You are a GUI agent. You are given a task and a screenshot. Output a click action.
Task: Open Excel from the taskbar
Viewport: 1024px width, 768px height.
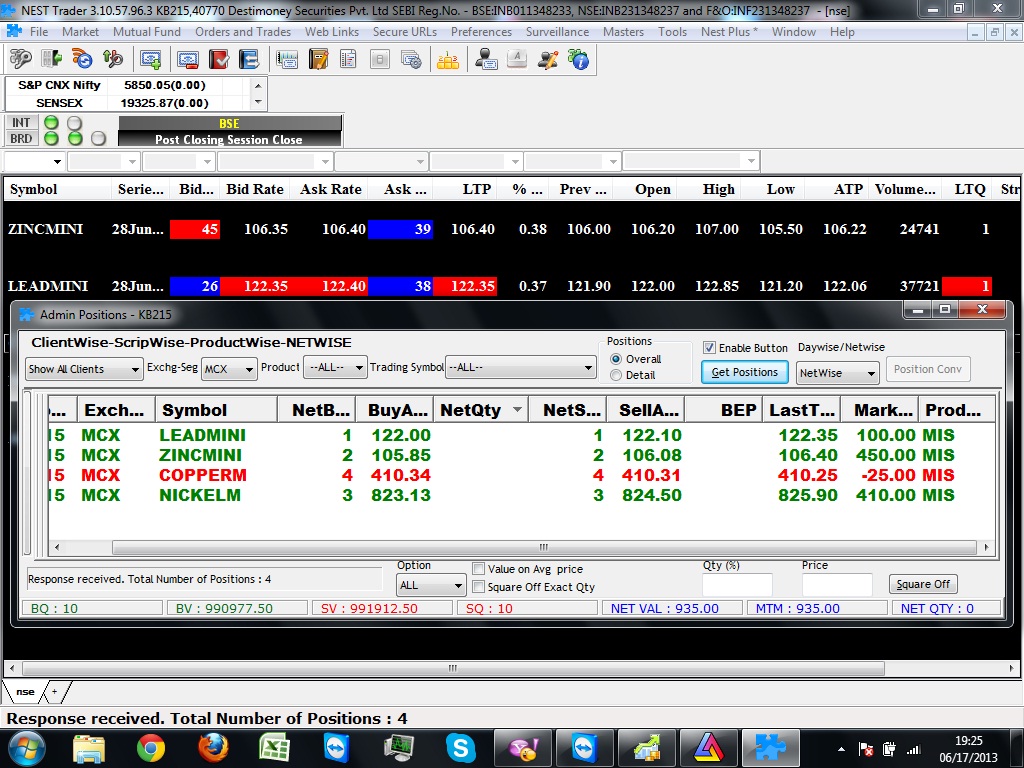(x=274, y=748)
